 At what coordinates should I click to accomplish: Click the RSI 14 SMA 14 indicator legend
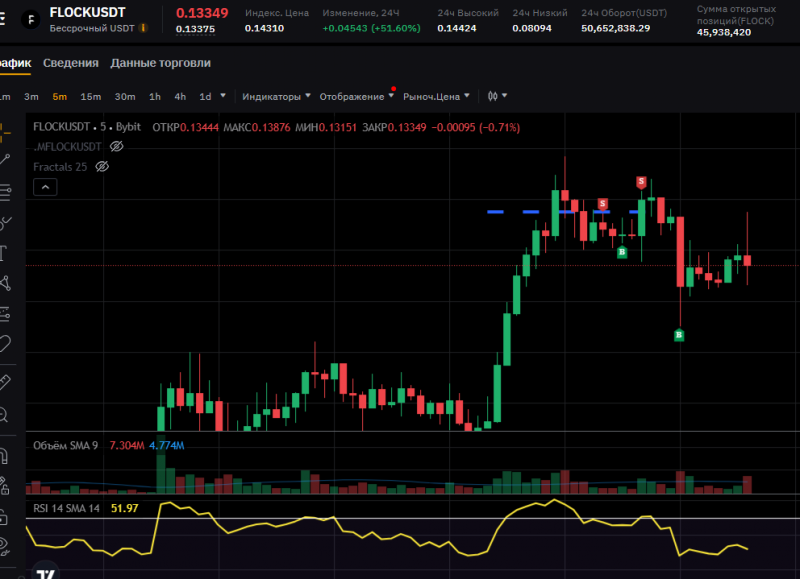coord(66,508)
